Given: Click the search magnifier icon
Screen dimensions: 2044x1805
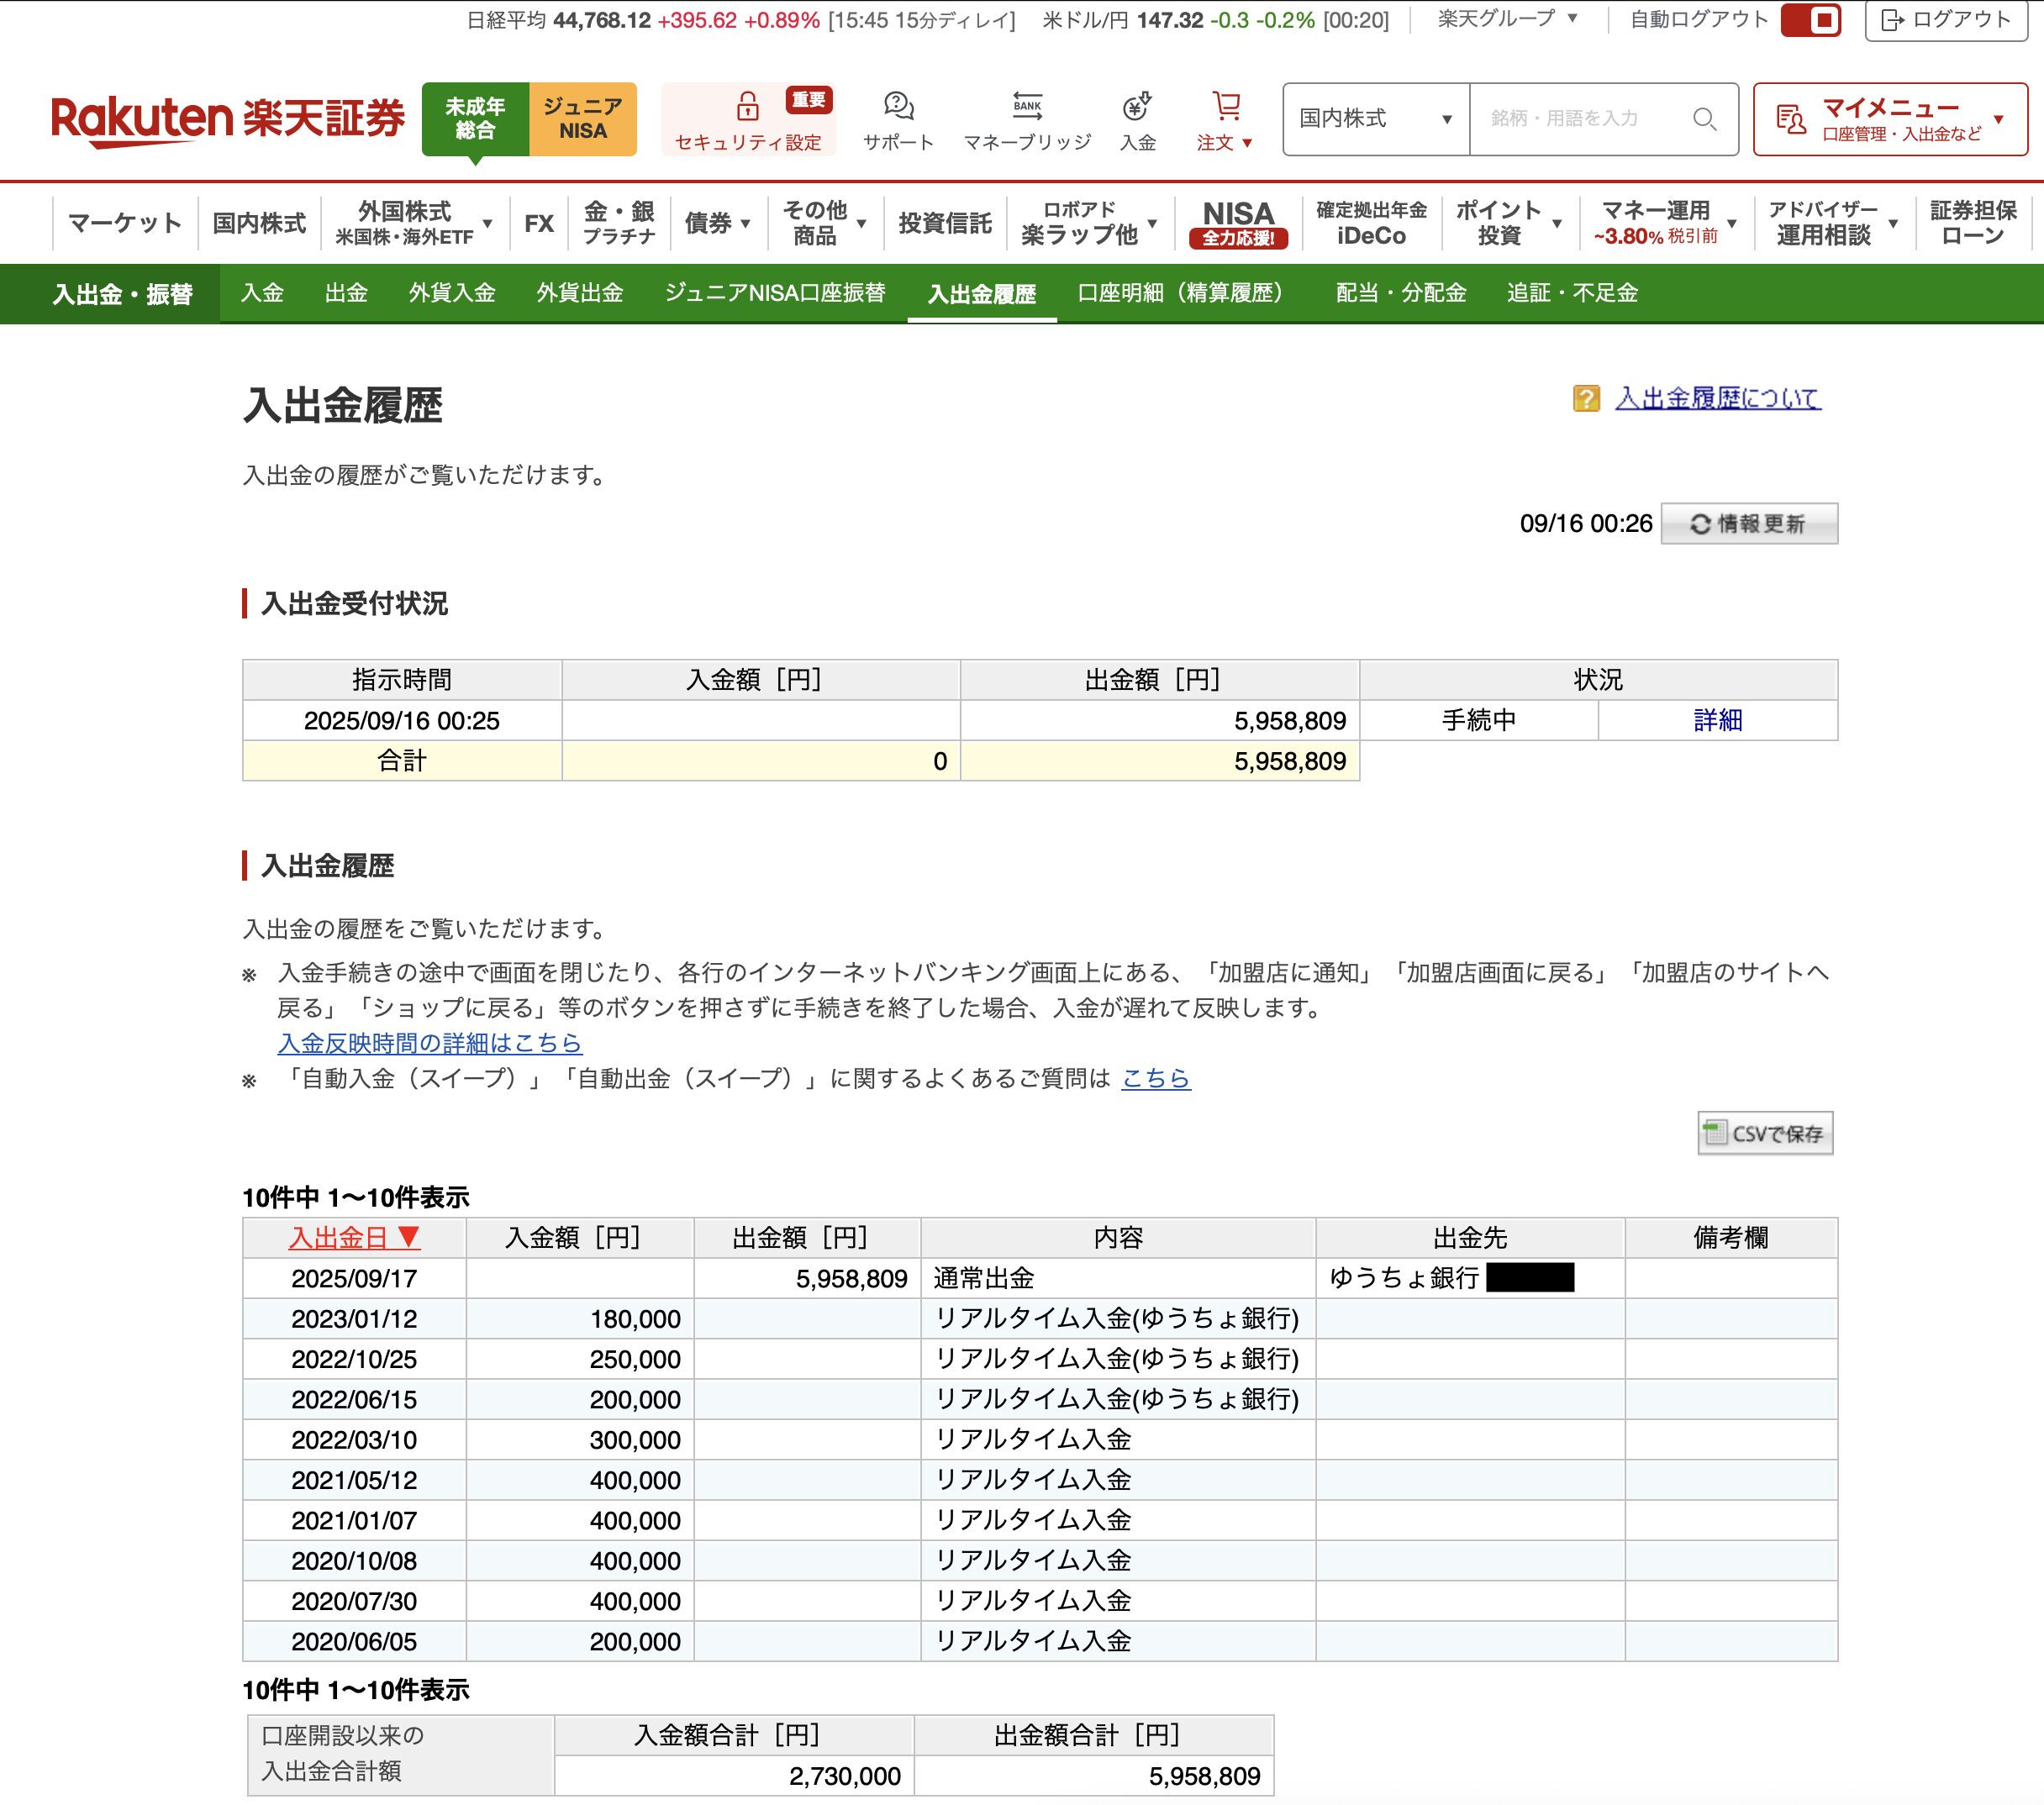Looking at the screenshot, I should (x=1704, y=119).
